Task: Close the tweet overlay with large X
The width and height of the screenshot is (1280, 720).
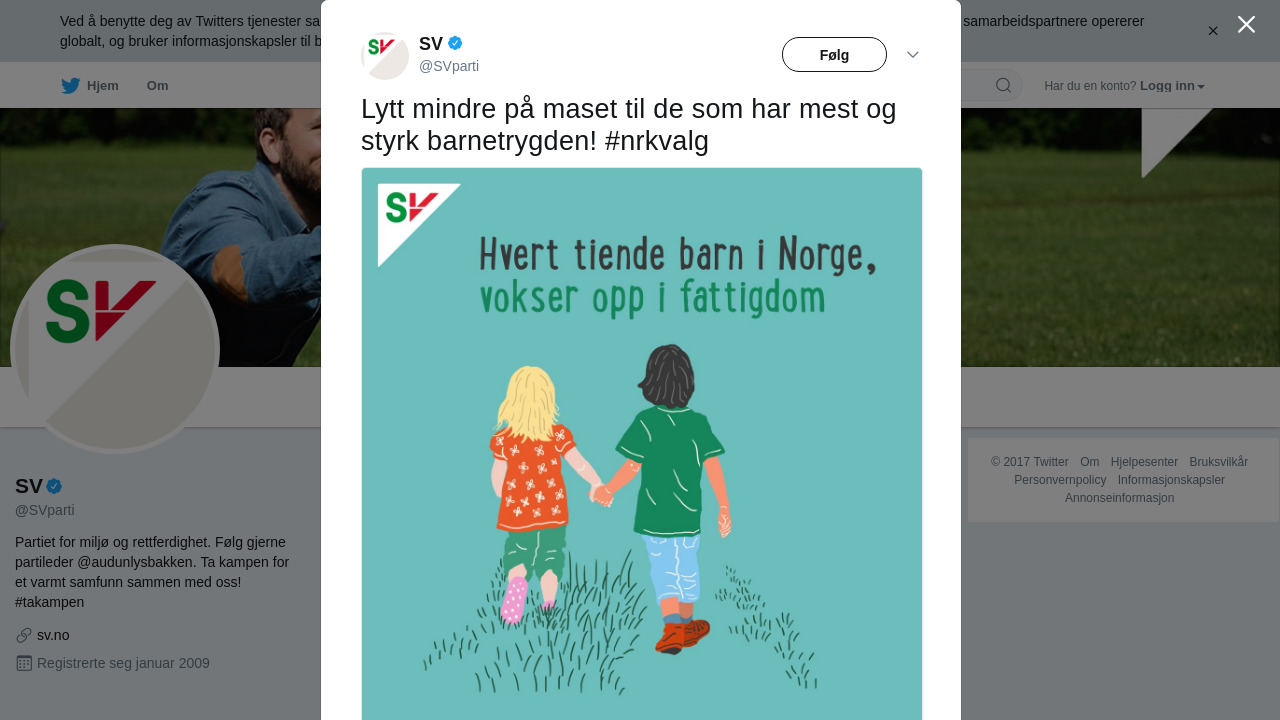Action: [1246, 24]
